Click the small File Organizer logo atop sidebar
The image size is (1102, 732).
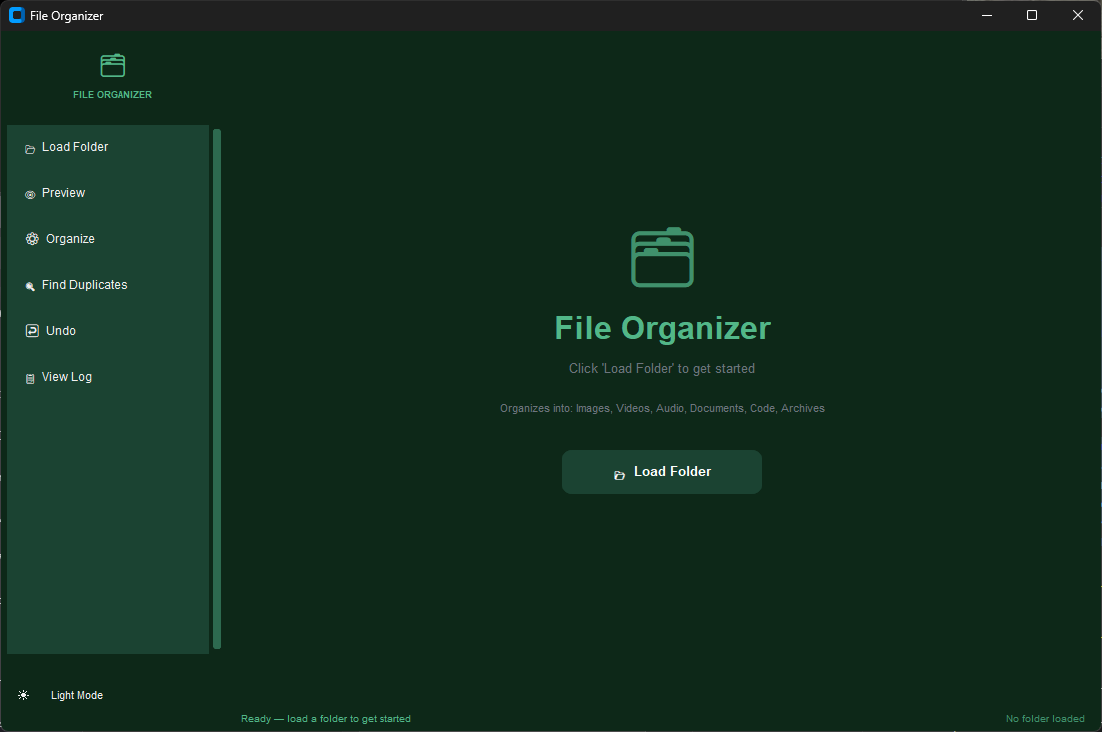click(x=113, y=65)
